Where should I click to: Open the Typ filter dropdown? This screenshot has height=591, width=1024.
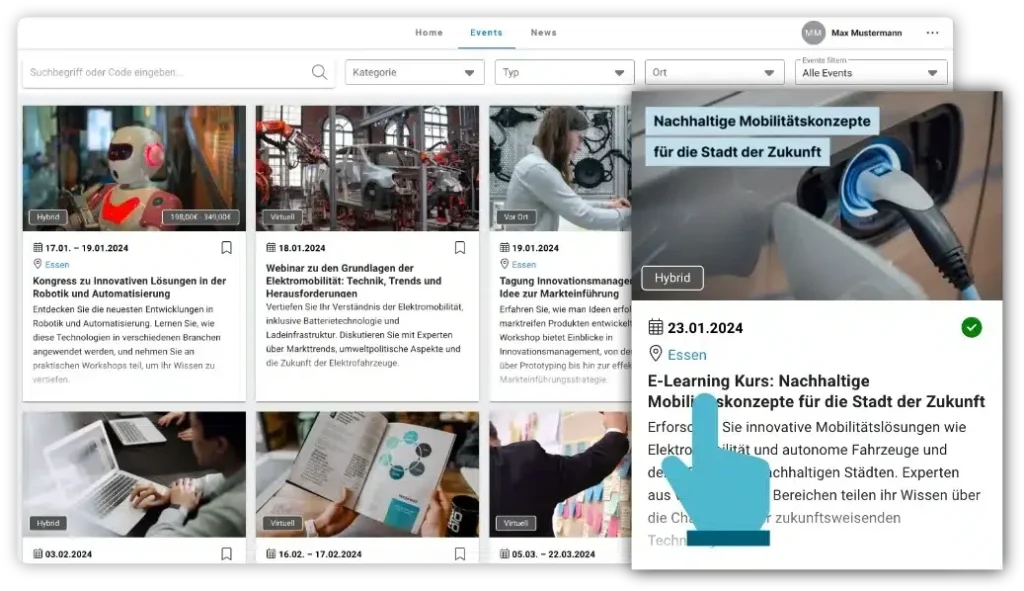(x=564, y=73)
